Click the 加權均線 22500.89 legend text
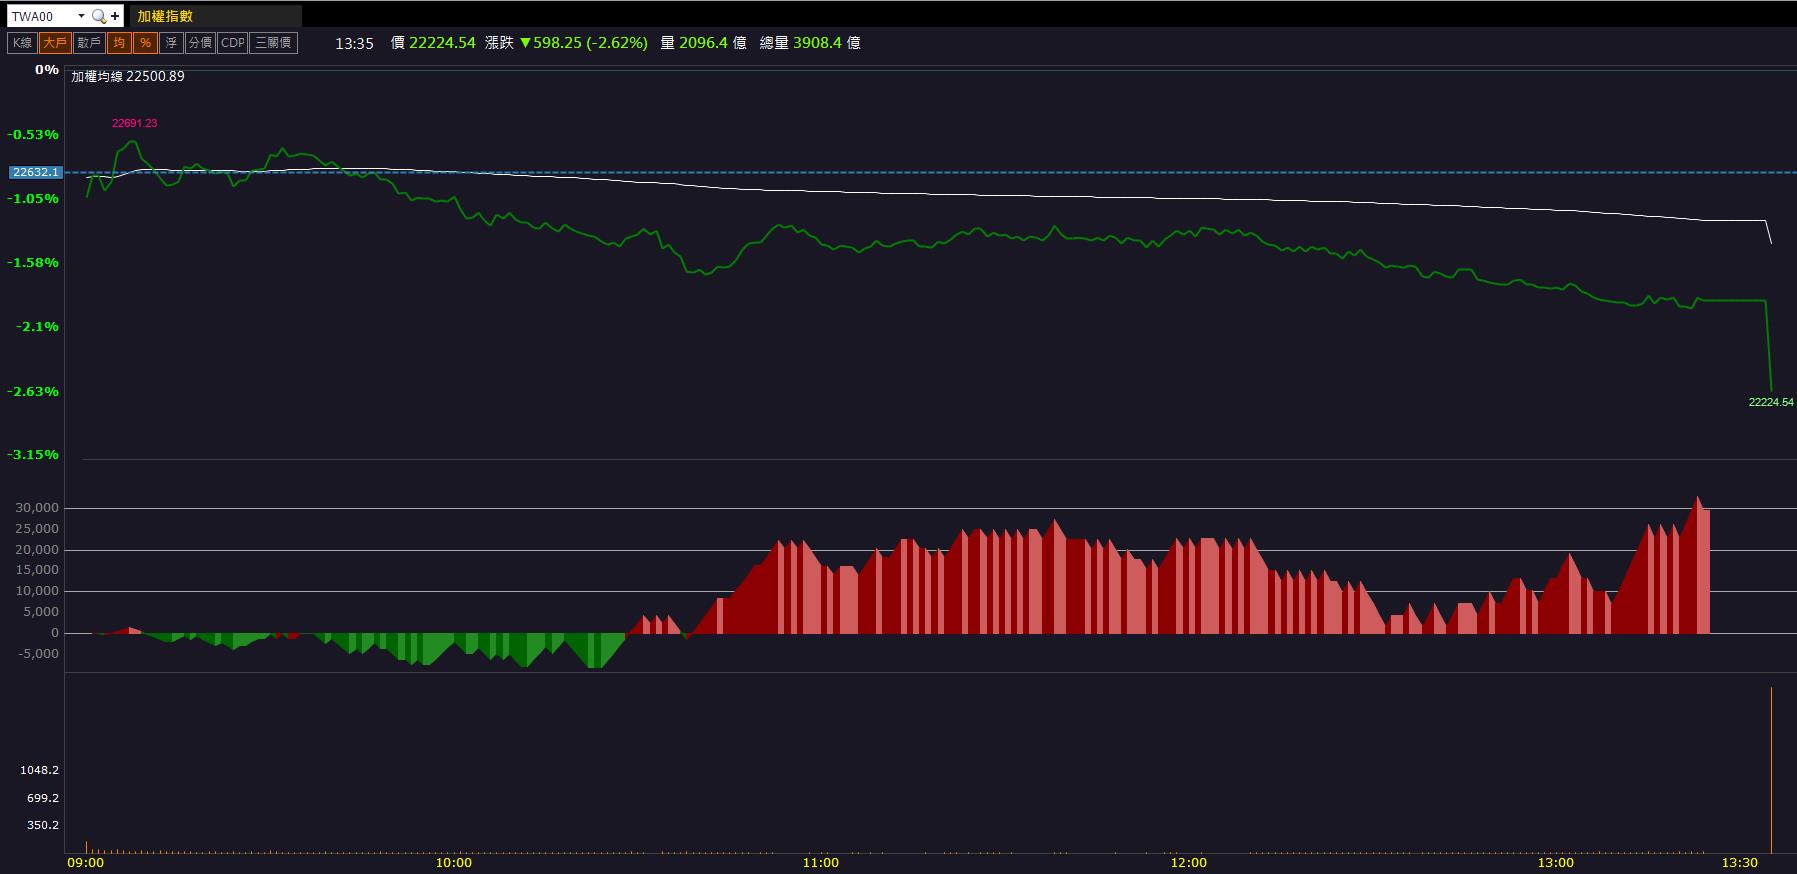Viewport: 1797px width, 874px height. (x=128, y=76)
